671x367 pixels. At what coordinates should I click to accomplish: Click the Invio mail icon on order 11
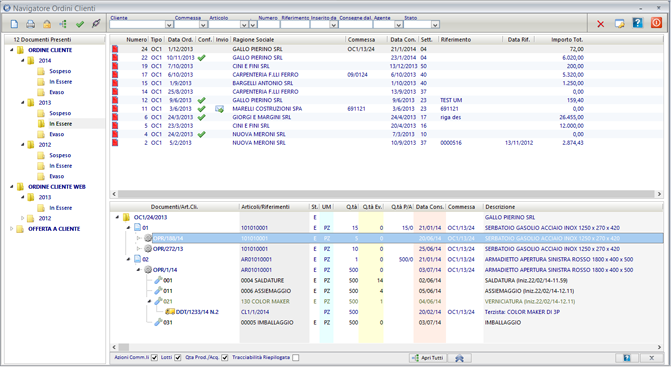(220, 109)
